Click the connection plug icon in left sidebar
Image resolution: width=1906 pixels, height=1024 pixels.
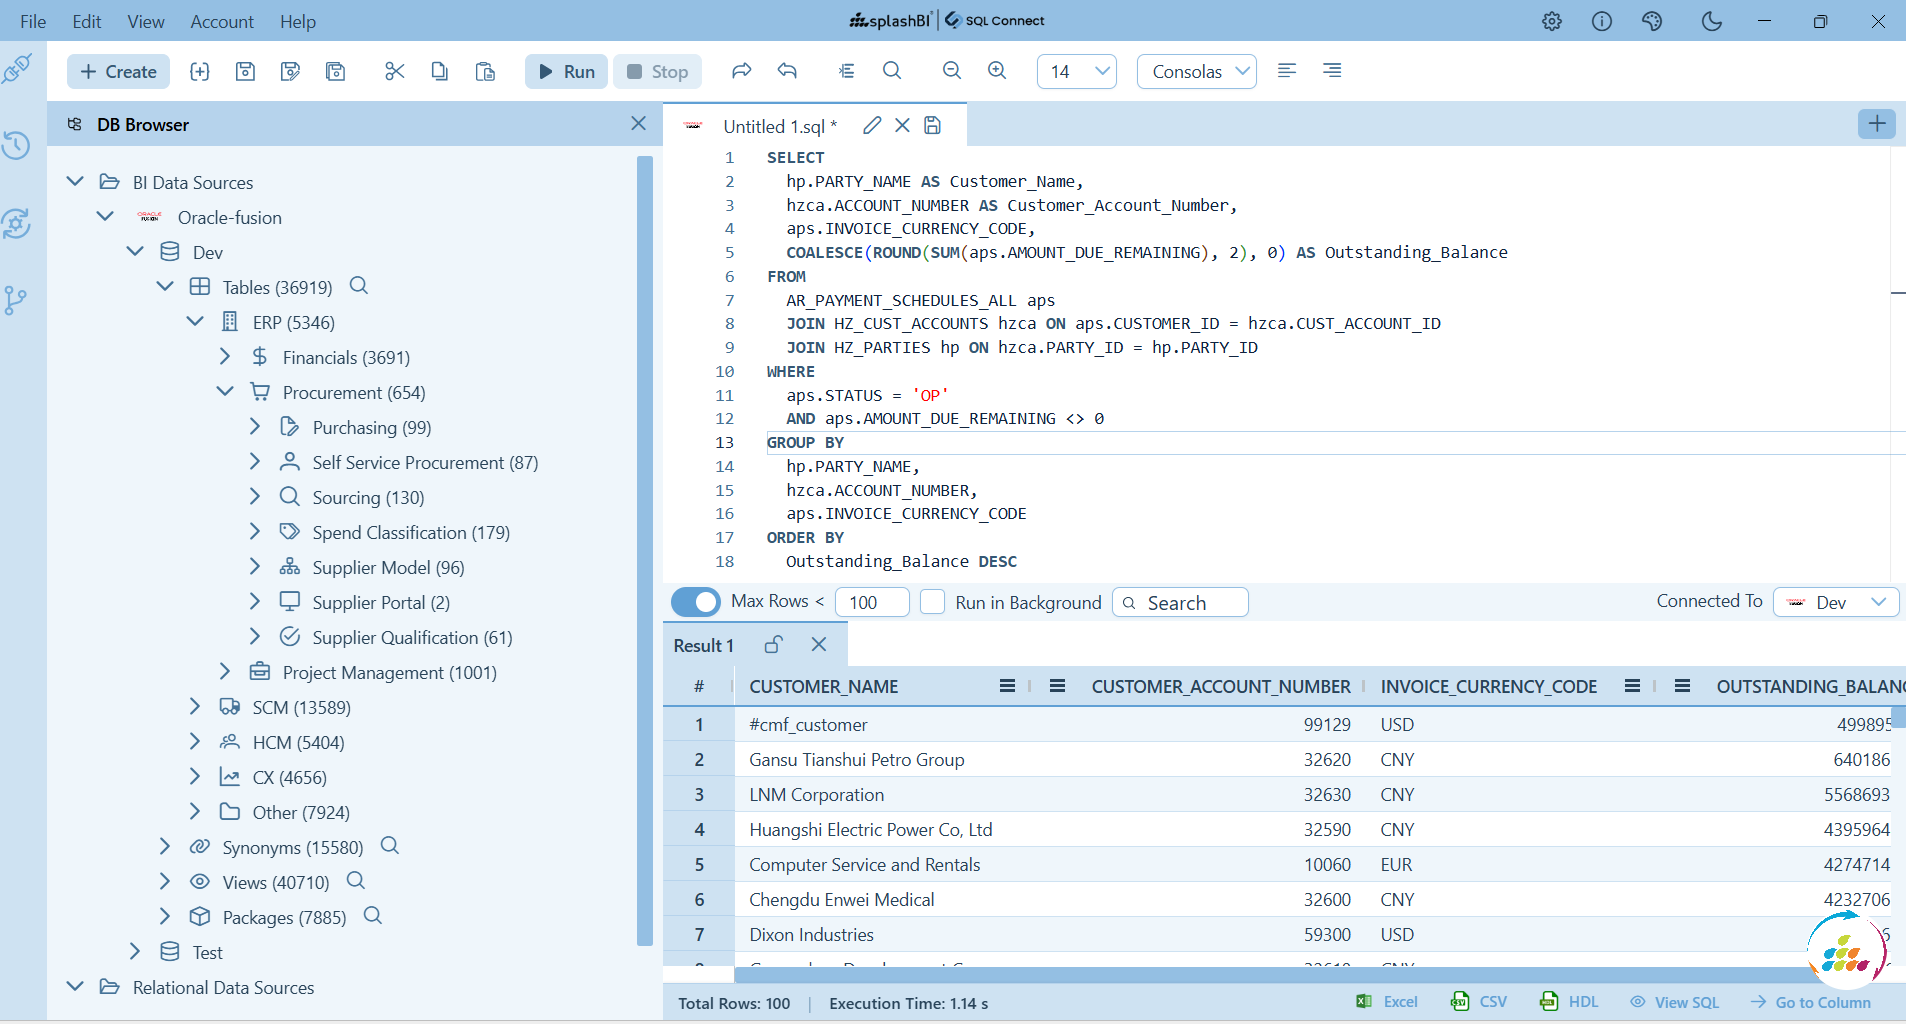(x=17, y=69)
